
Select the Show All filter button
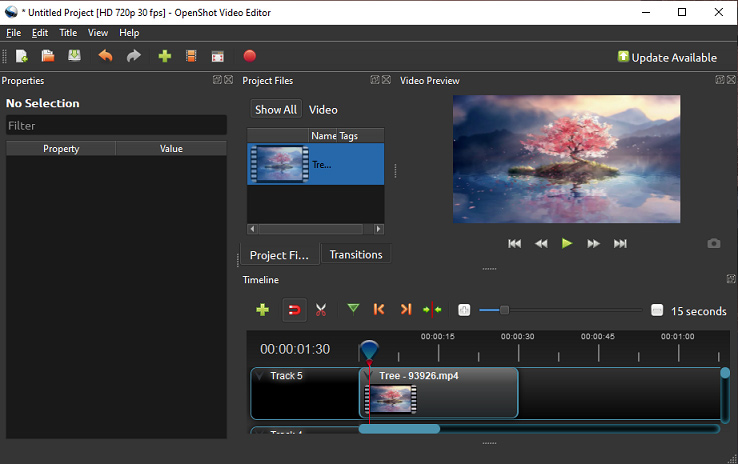[x=276, y=110]
